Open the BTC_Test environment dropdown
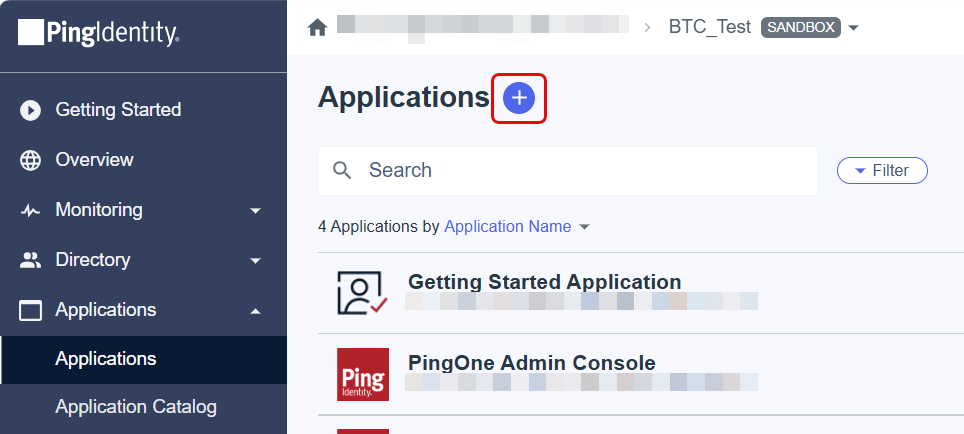 tap(853, 28)
